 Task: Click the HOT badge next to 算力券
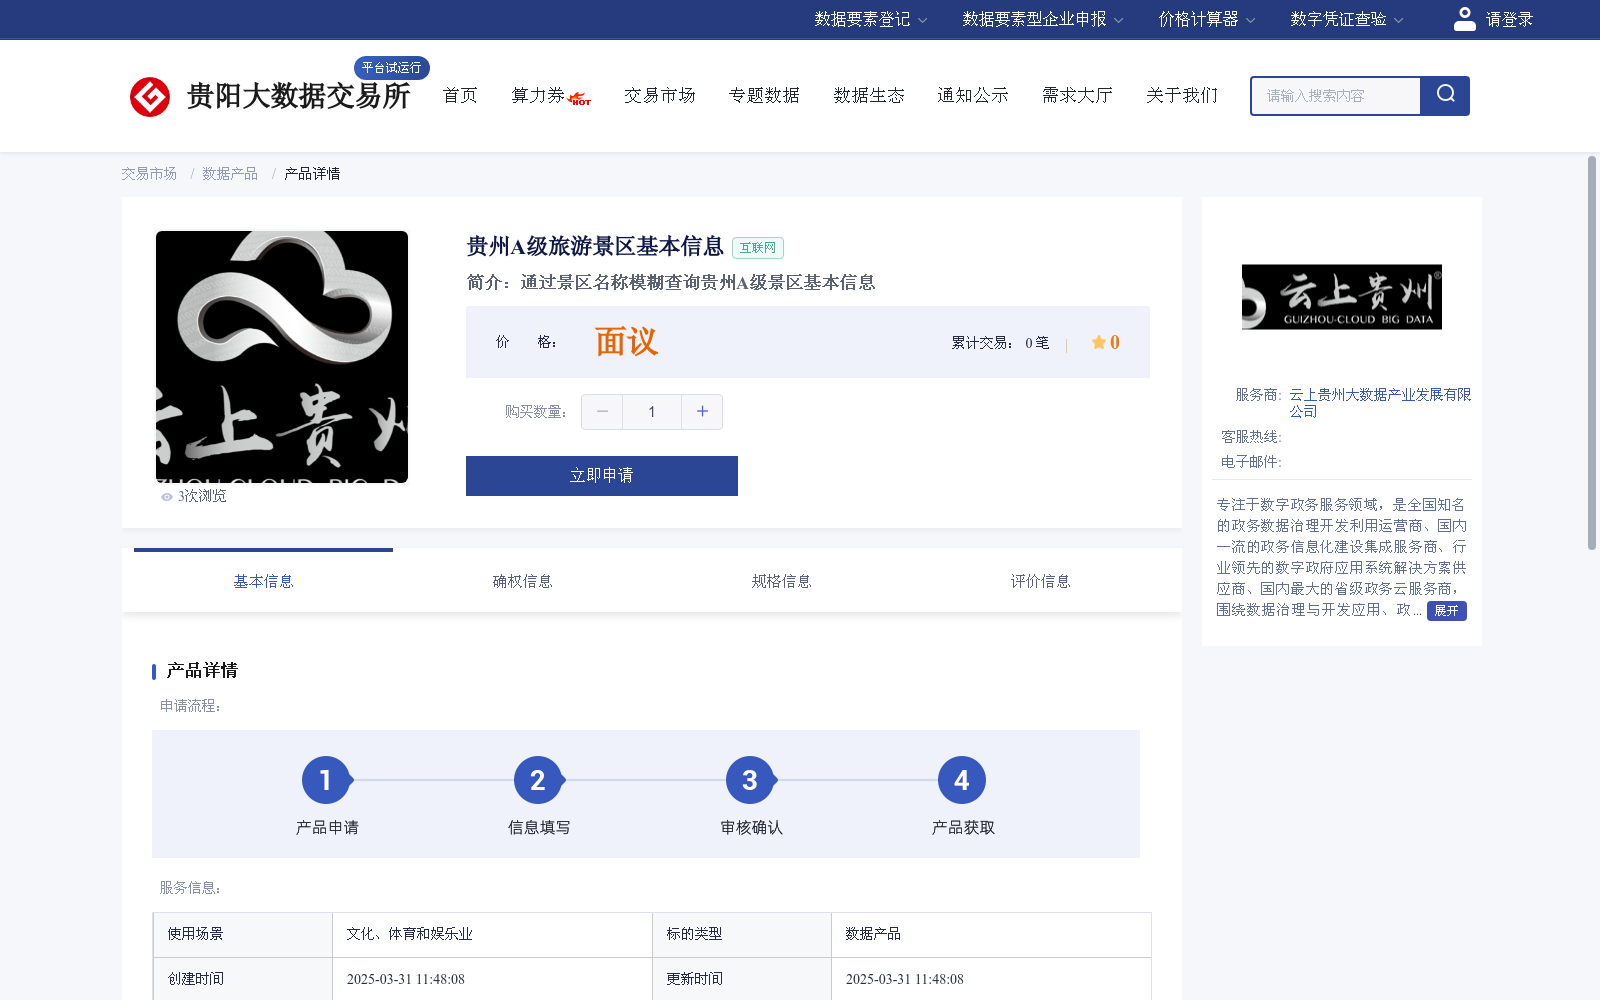tap(580, 99)
